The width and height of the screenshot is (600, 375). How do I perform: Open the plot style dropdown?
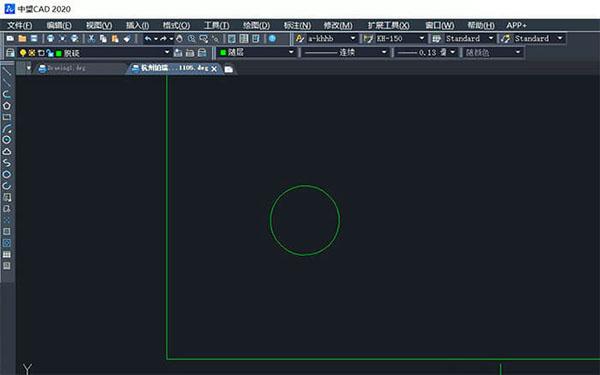518,52
